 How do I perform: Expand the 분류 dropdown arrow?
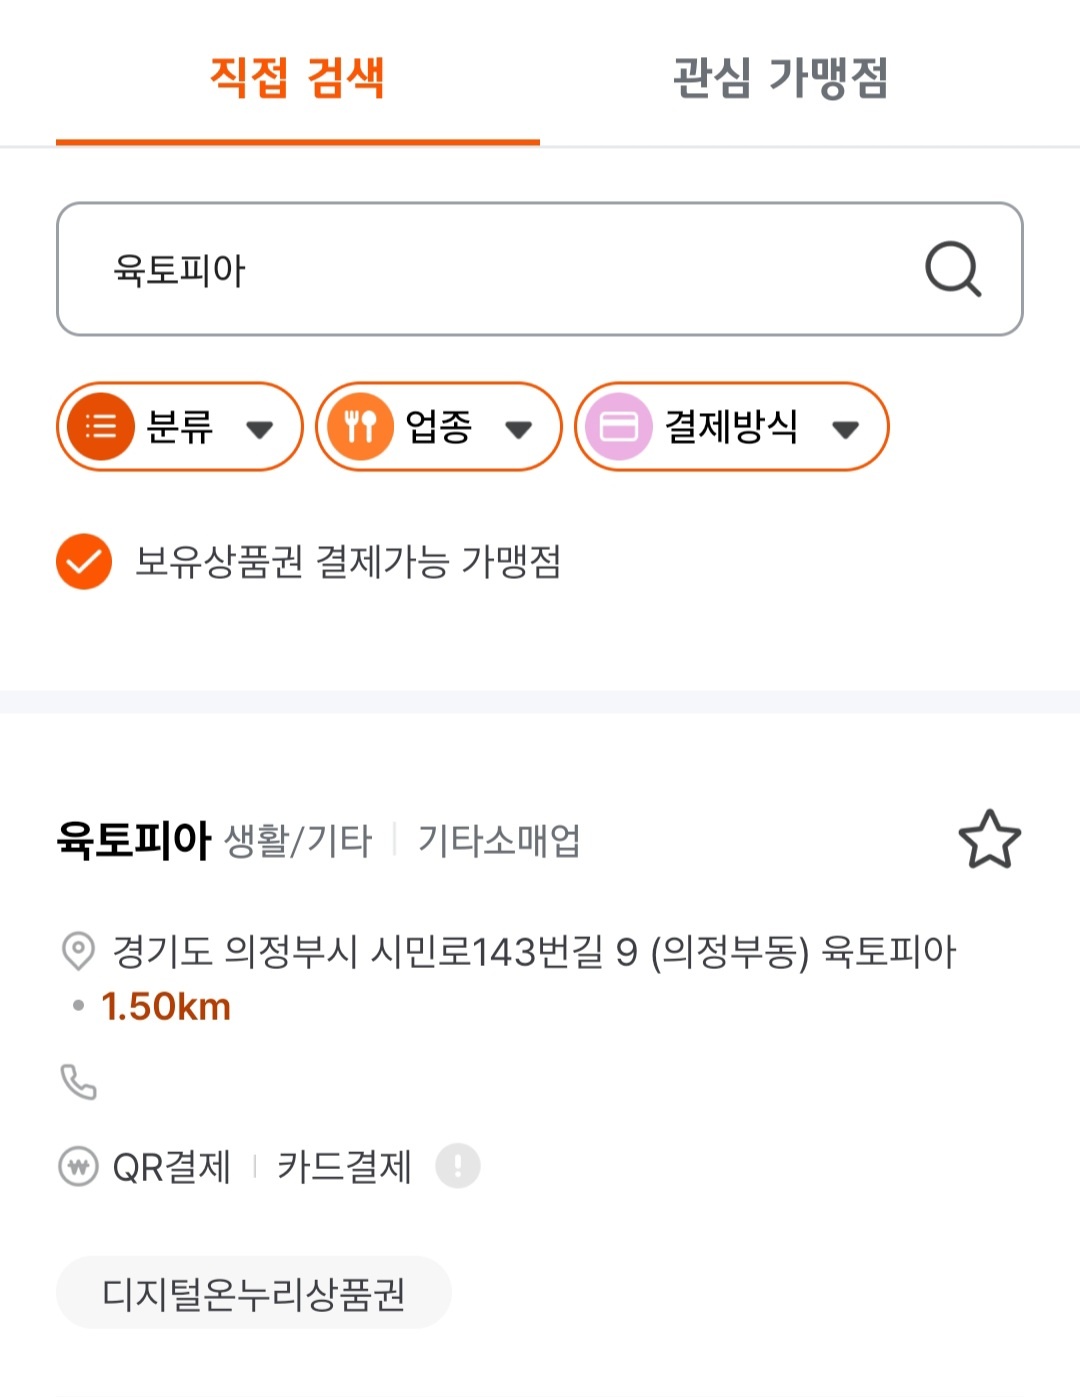260,429
